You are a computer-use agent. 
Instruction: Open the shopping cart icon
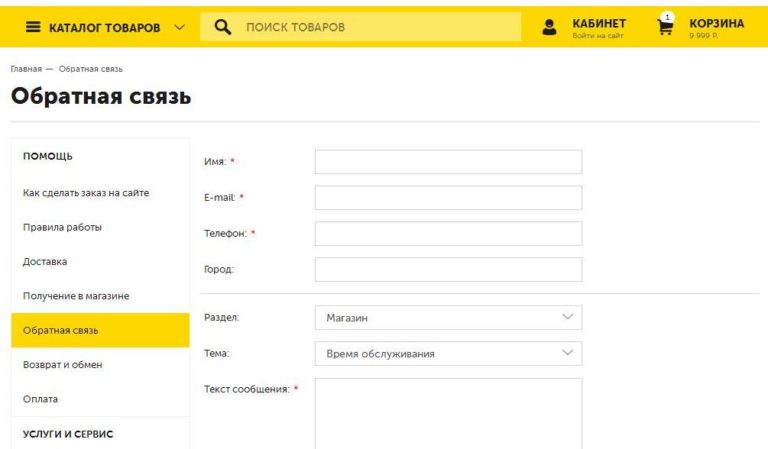click(665, 27)
